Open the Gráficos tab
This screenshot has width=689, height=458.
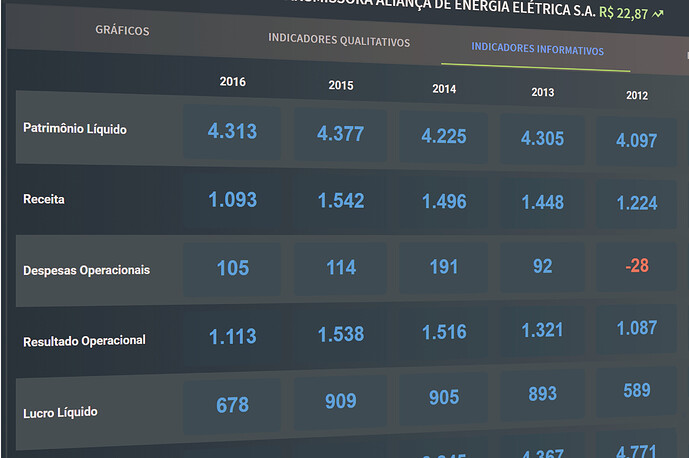122,30
